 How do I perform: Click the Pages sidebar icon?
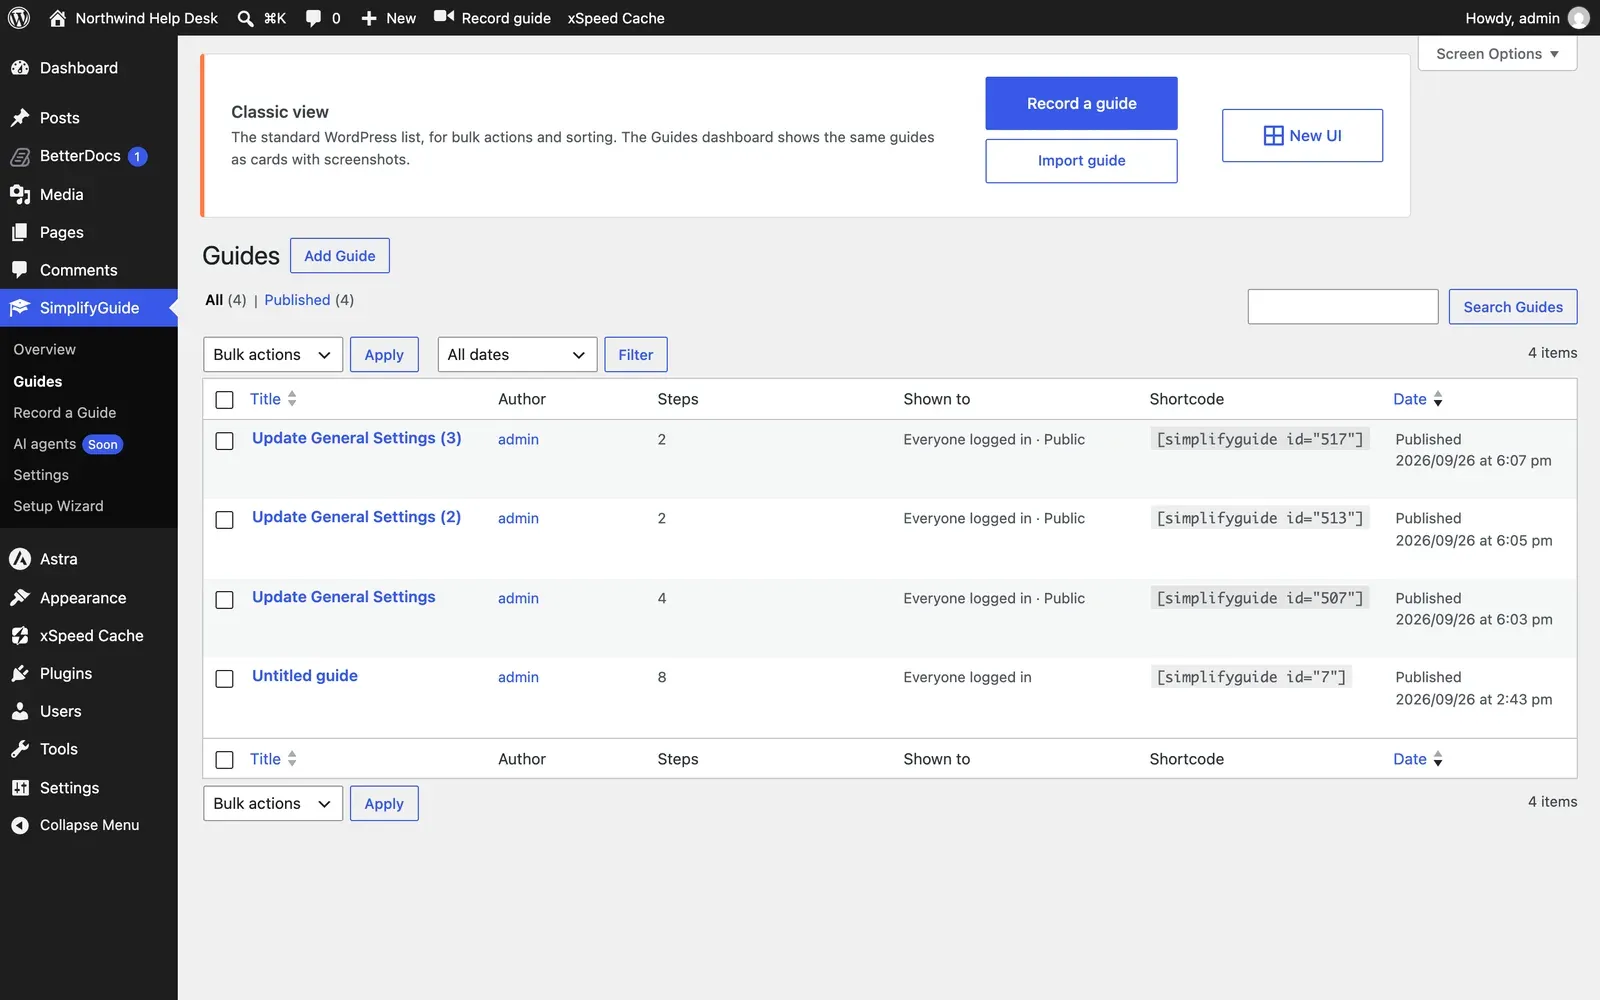[x=20, y=232]
